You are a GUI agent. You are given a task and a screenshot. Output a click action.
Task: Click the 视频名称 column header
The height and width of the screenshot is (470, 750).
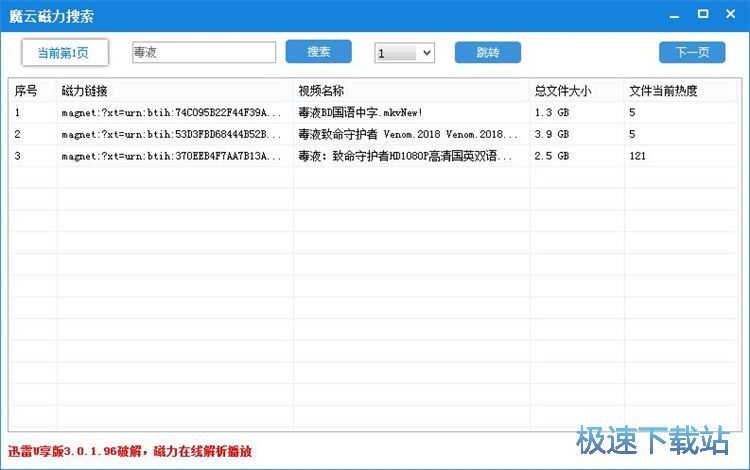pos(411,90)
